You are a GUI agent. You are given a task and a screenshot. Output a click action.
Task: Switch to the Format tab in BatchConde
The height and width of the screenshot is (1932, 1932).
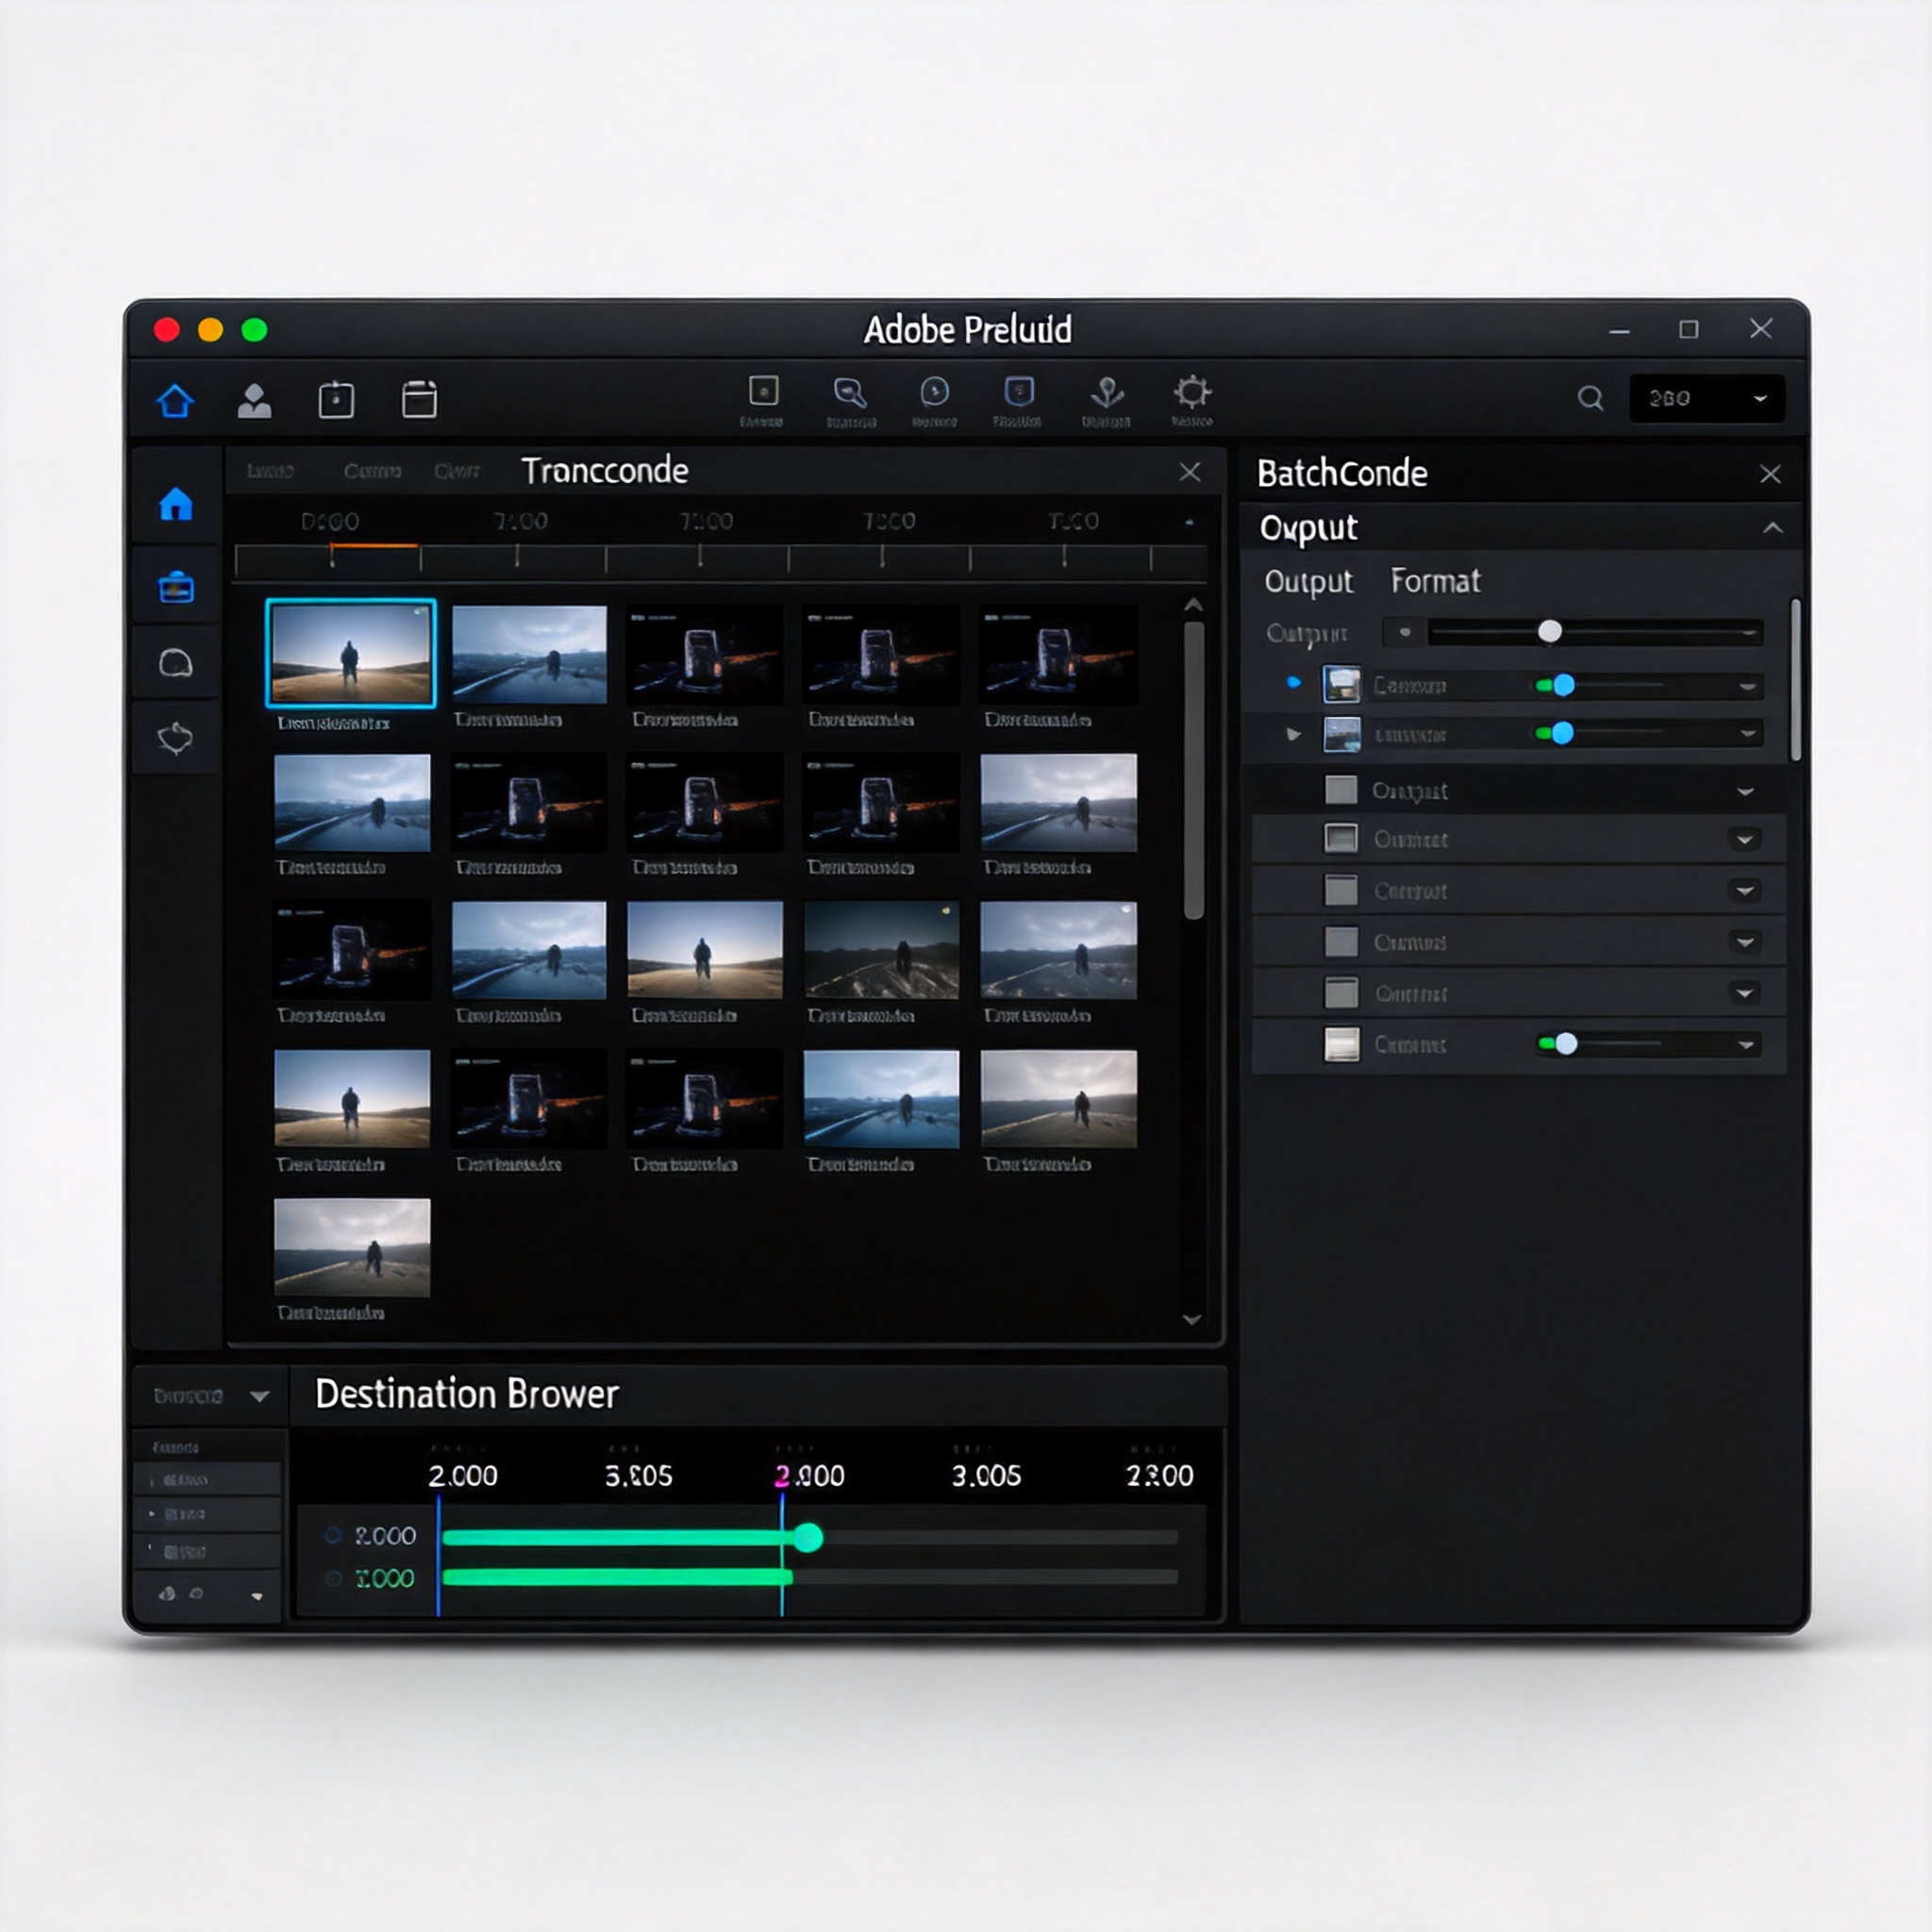tap(1435, 581)
